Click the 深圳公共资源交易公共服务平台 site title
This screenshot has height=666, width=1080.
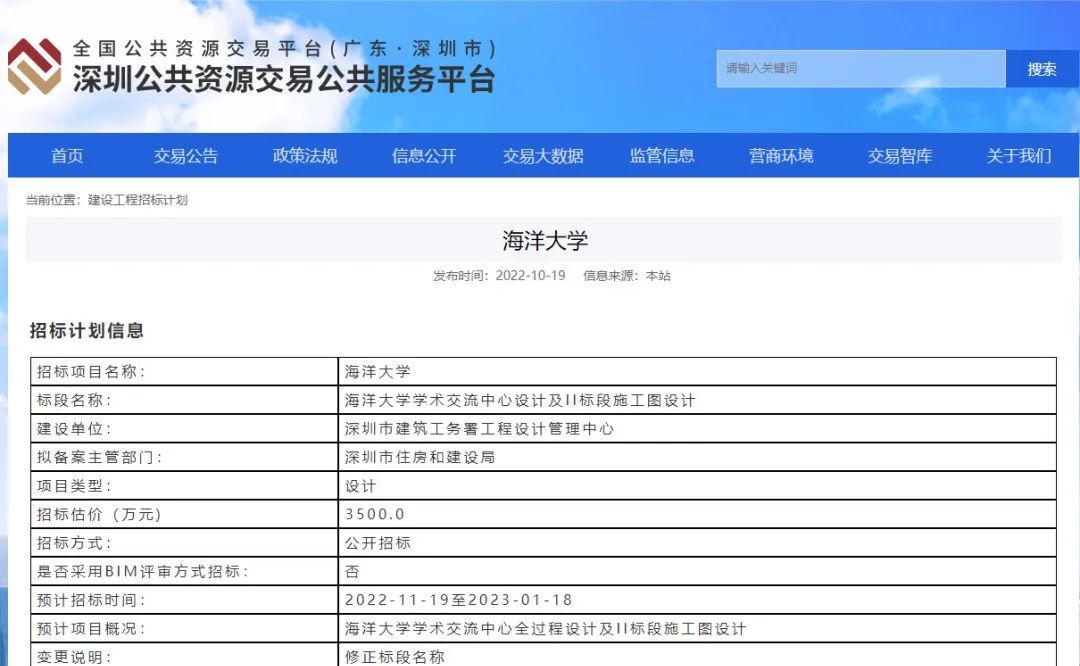pos(284,80)
